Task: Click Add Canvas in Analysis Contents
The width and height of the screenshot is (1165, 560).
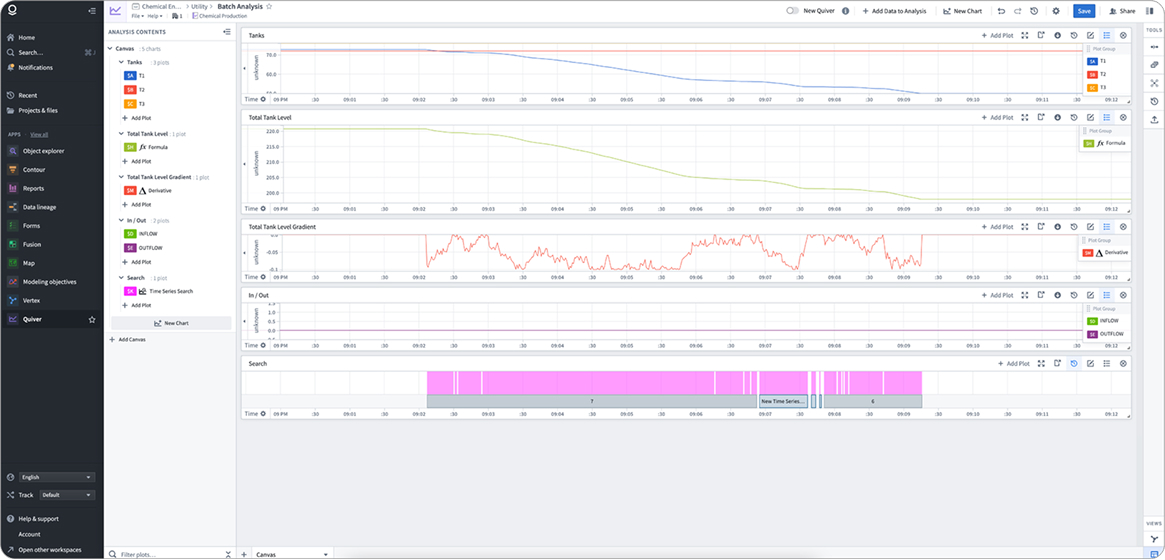Action: (129, 339)
